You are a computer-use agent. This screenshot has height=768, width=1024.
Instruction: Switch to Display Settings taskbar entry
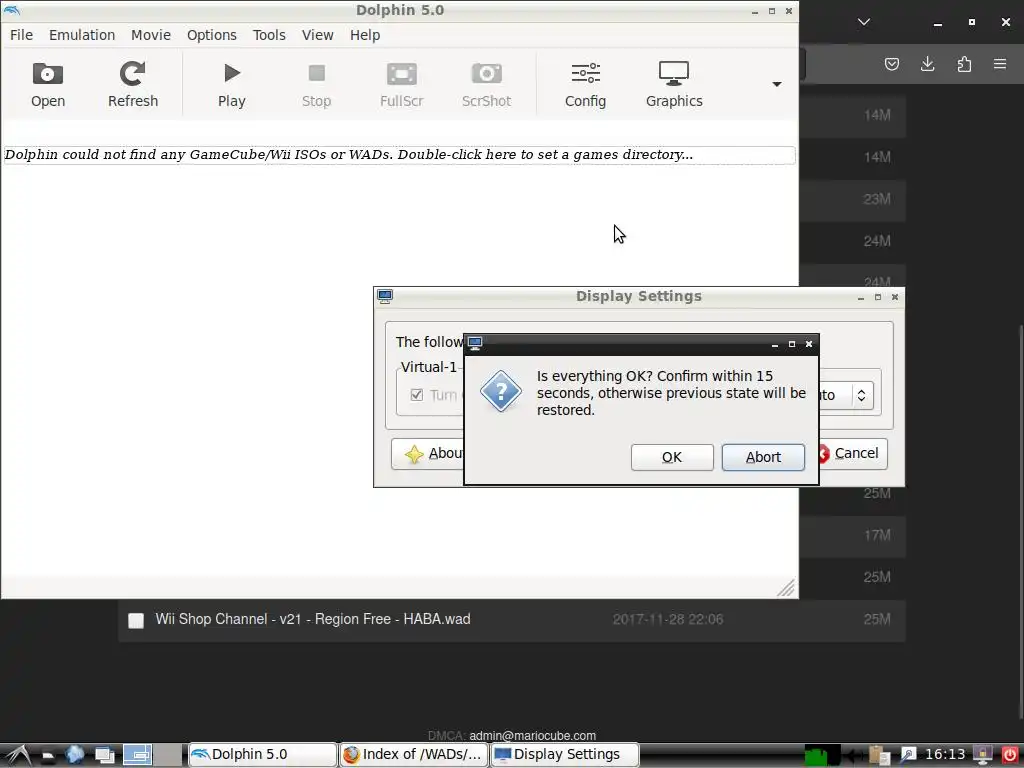pos(564,754)
